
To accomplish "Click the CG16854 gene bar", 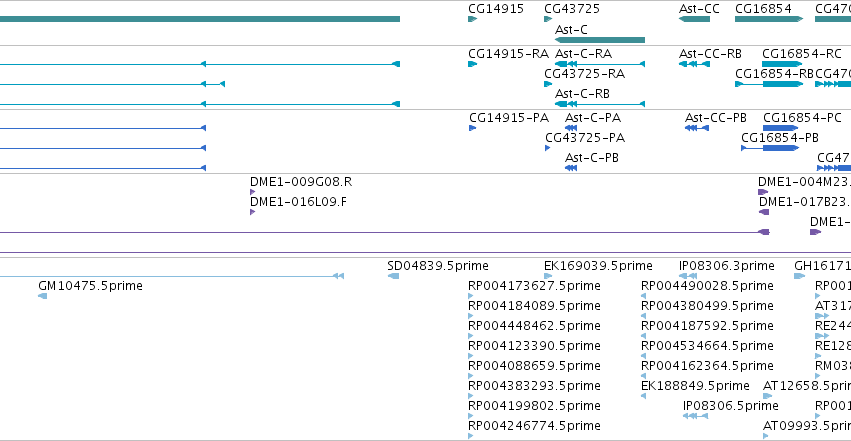I will (769, 19).
